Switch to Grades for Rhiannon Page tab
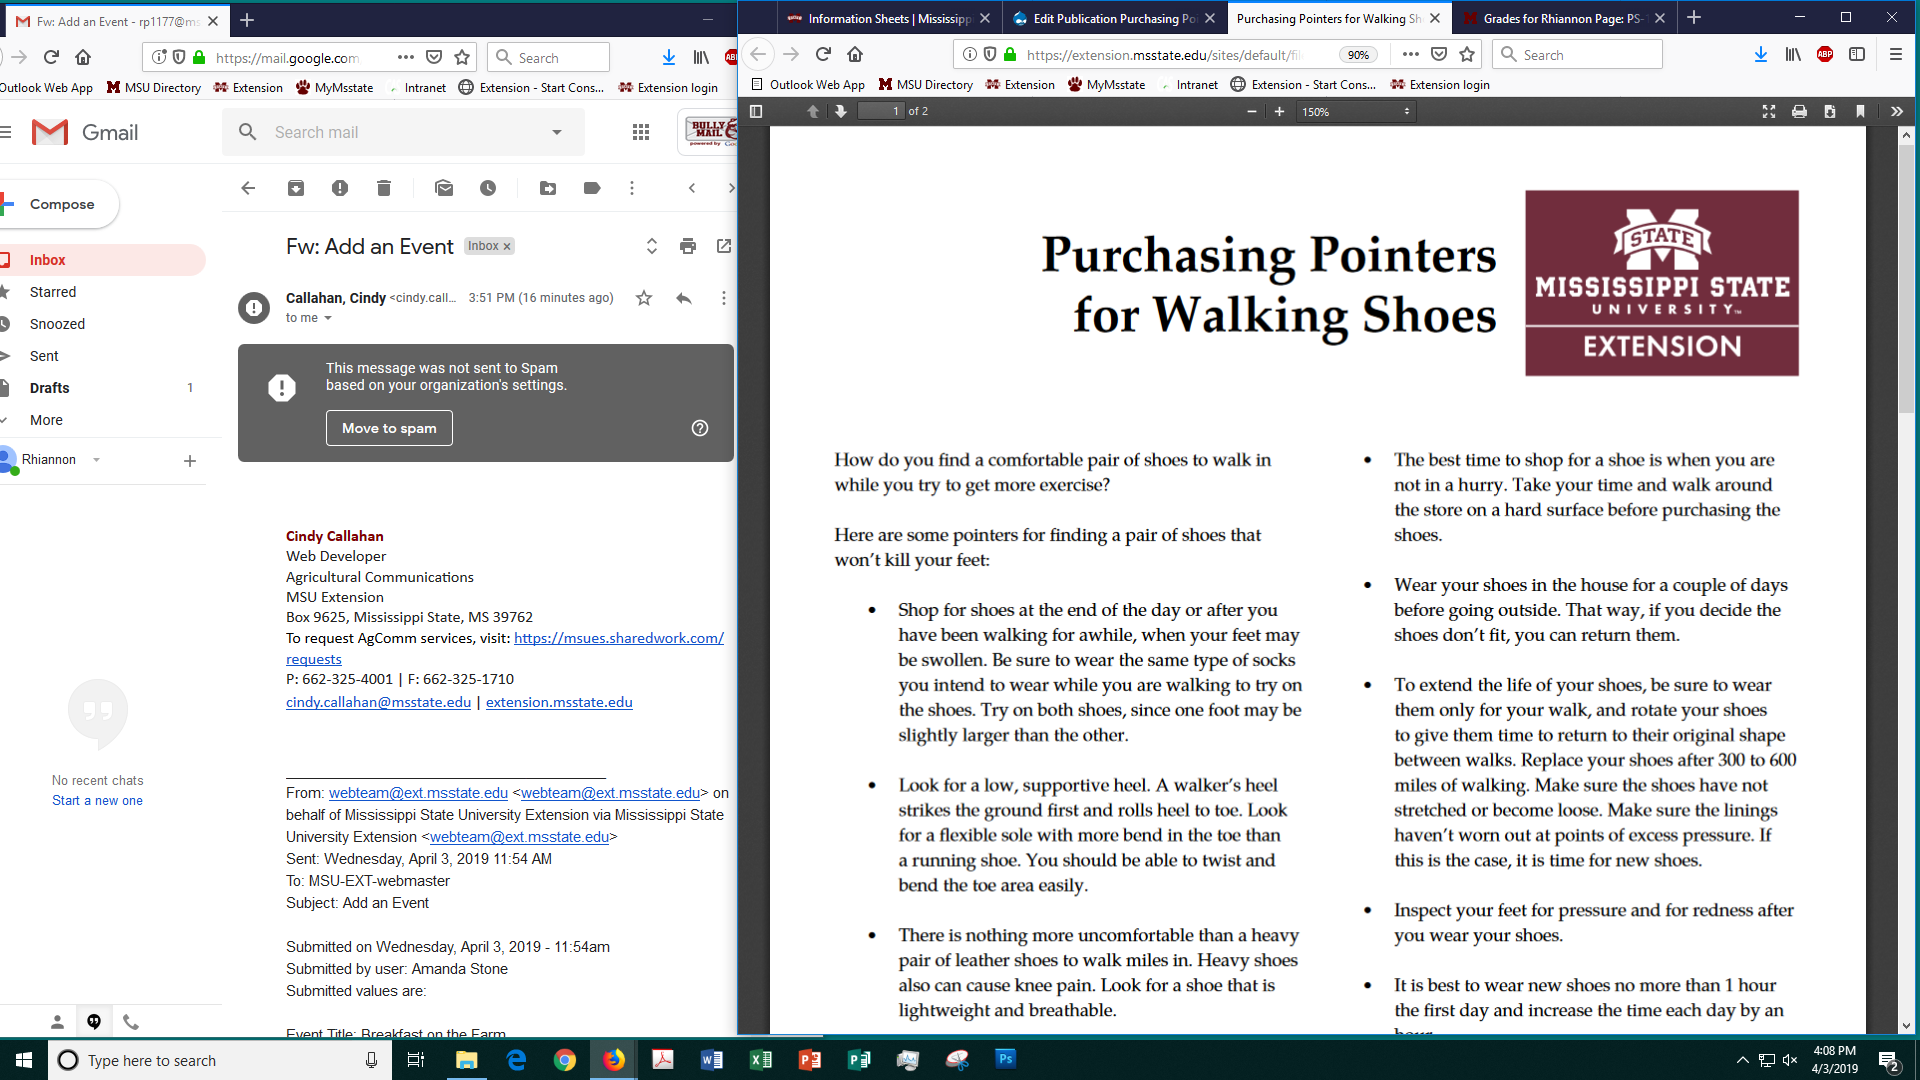Image resolution: width=1920 pixels, height=1080 pixels. point(1564,18)
